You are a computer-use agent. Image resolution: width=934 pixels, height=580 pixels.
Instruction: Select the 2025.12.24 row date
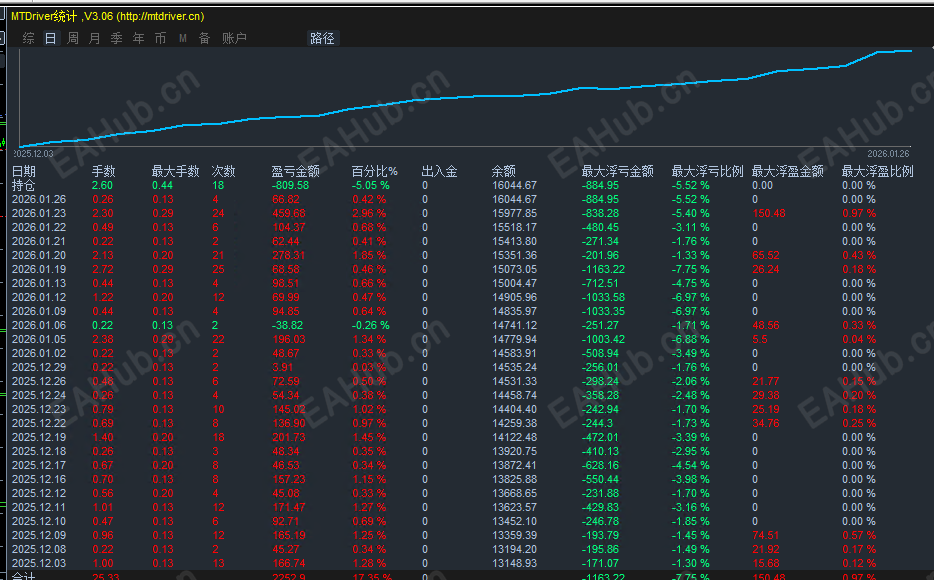[x=39, y=395]
